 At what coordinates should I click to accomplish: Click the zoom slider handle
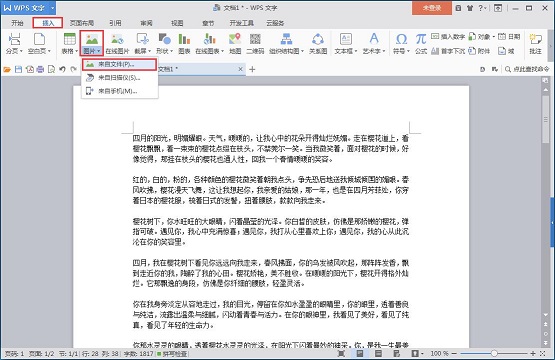pos(494,353)
